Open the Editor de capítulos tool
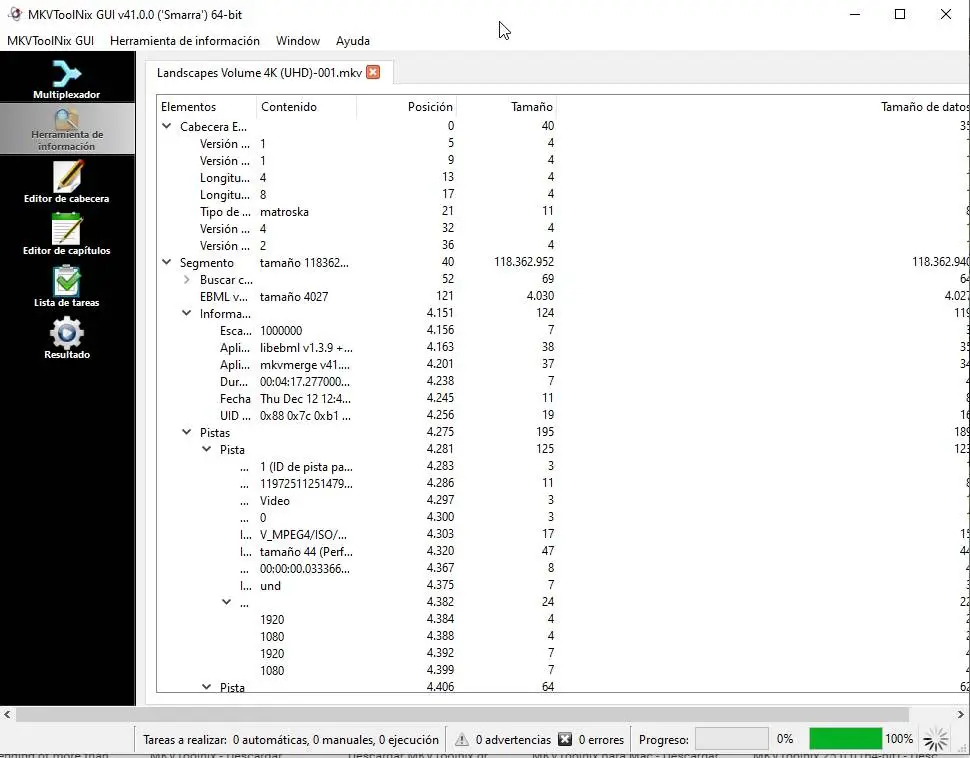The height and width of the screenshot is (758, 970). click(x=67, y=233)
